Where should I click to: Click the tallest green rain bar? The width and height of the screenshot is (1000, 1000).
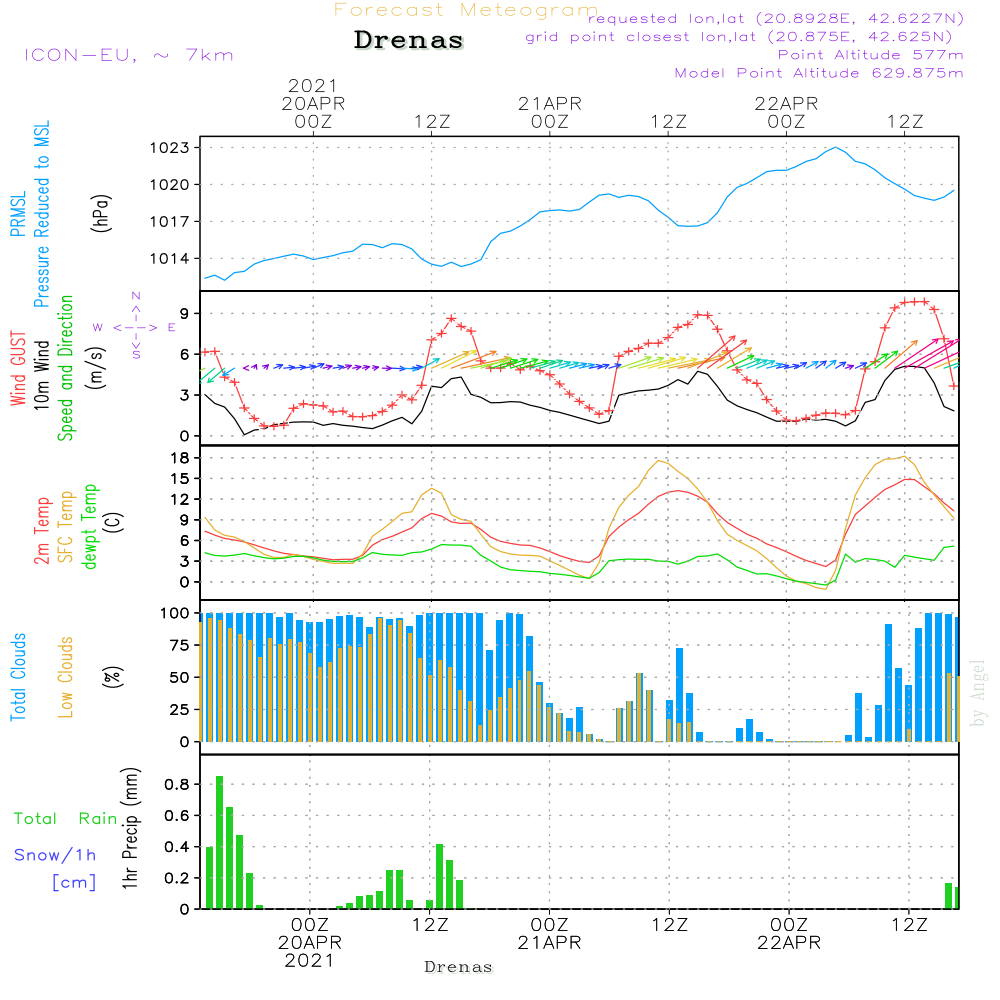[x=219, y=842]
